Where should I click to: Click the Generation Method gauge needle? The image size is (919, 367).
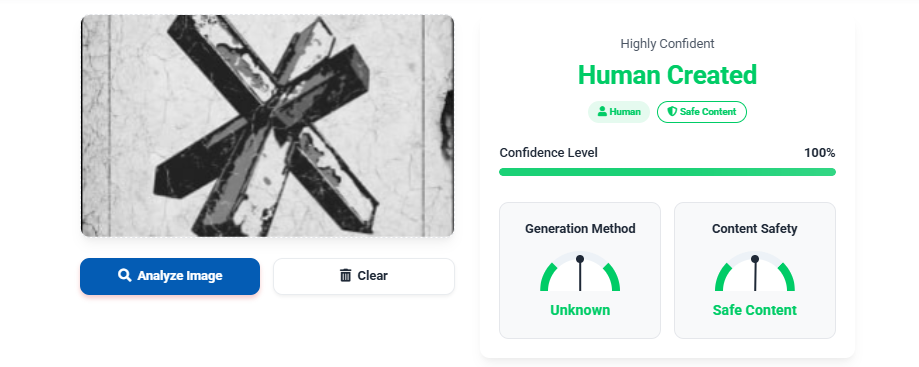(x=580, y=274)
